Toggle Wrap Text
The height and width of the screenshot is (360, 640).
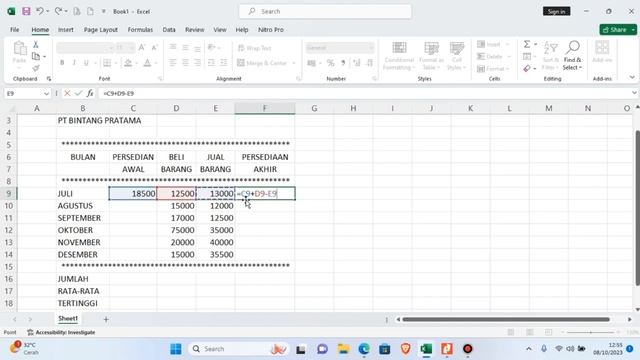(254, 48)
